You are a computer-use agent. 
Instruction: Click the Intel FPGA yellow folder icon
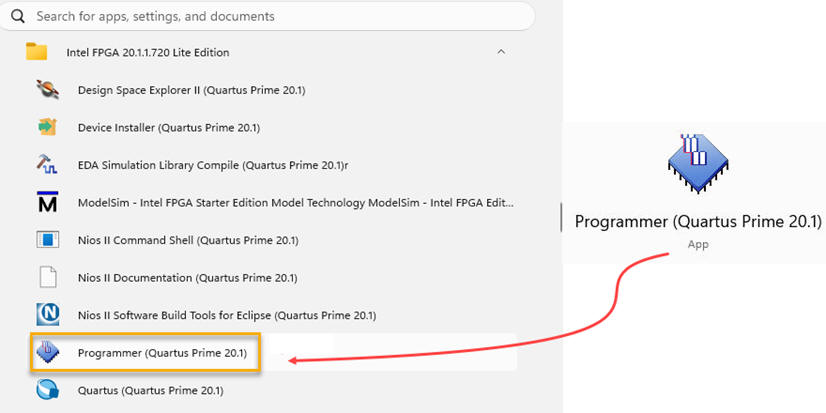point(36,52)
